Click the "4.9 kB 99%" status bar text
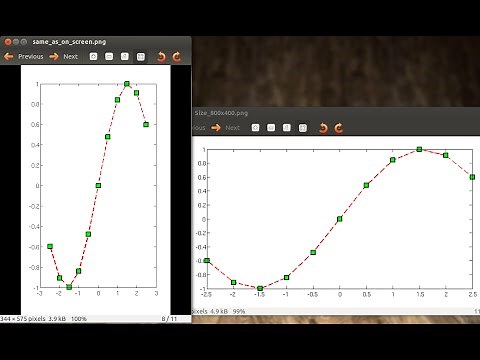The width and height of the screenshot is (480, 360). [x=228, y=311]
